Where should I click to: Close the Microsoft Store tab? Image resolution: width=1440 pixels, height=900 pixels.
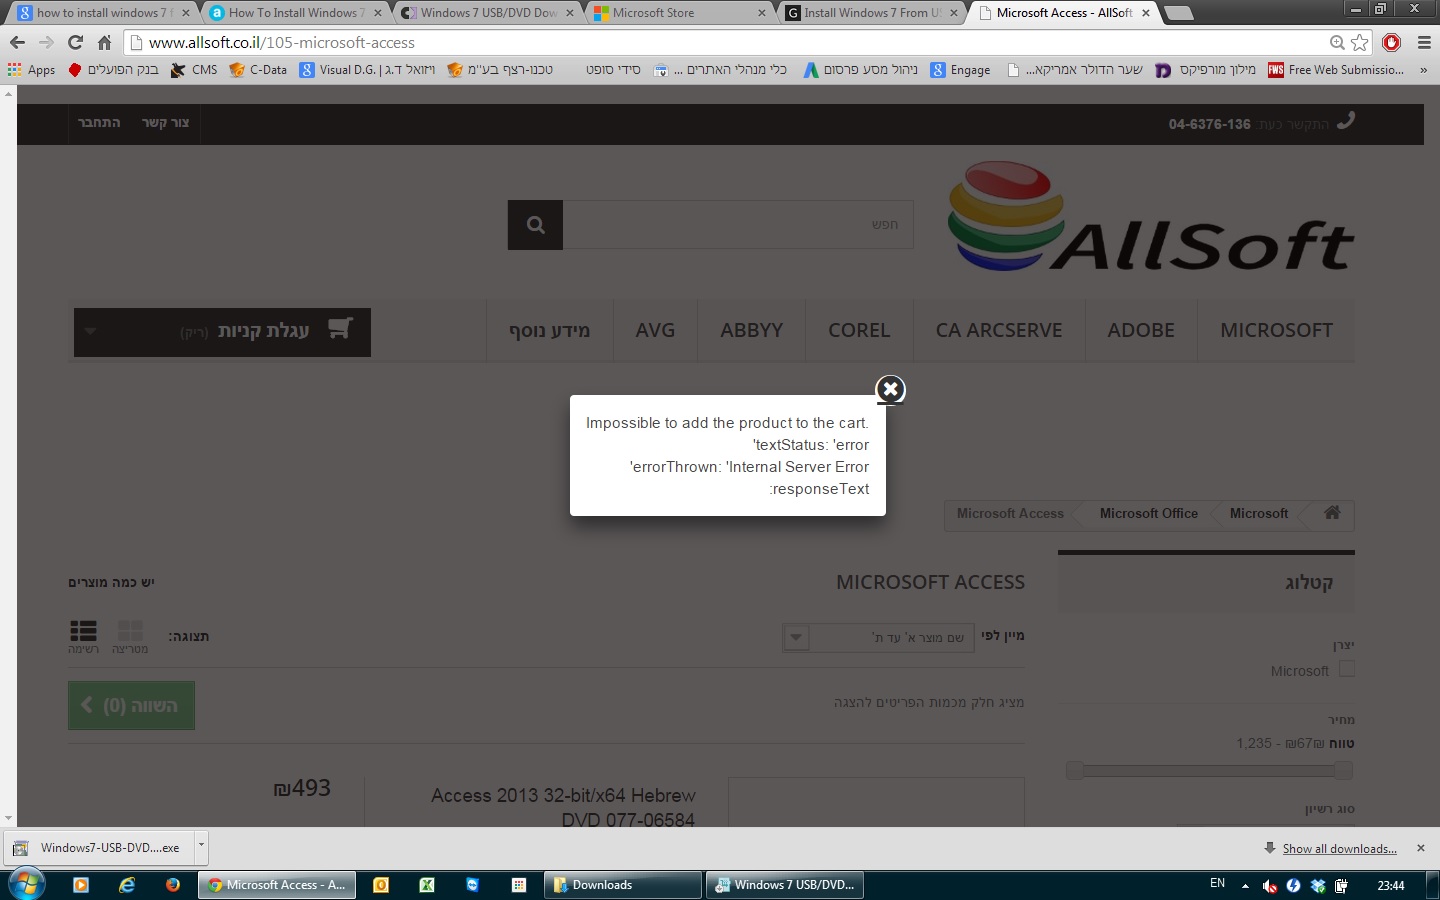click(762, 13)
